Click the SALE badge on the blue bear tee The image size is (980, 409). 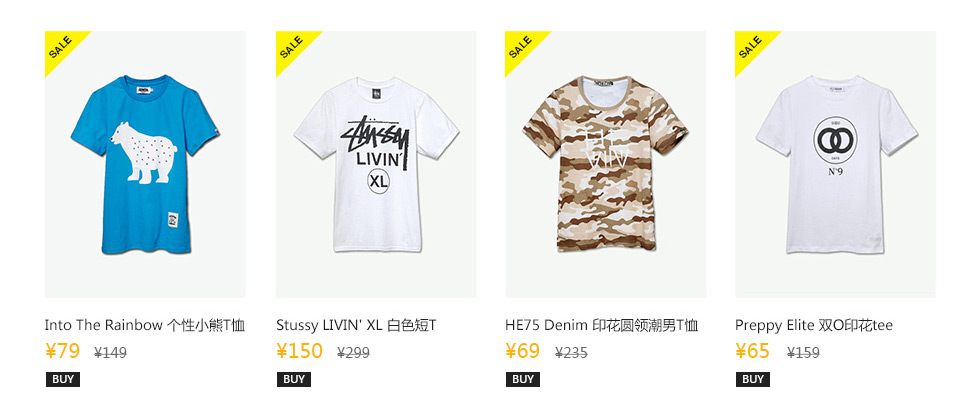tap(61, 48)
